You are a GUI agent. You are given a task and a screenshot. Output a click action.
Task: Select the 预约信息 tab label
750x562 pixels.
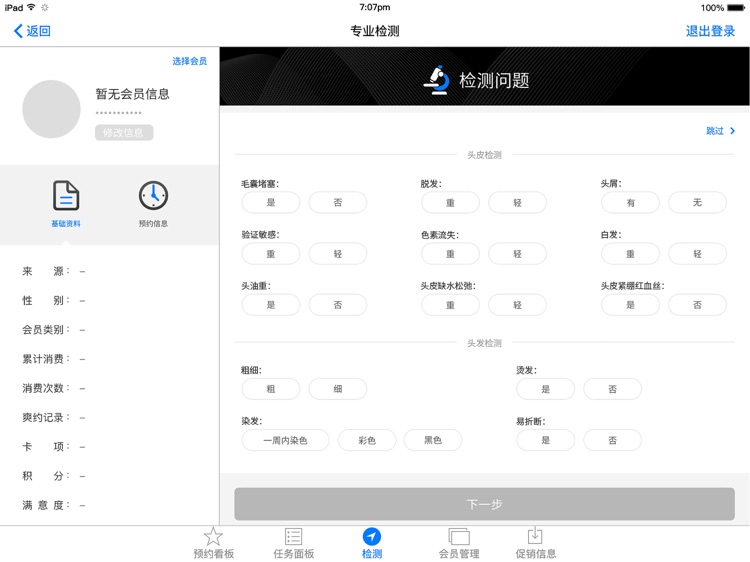(x=153, y=223)
